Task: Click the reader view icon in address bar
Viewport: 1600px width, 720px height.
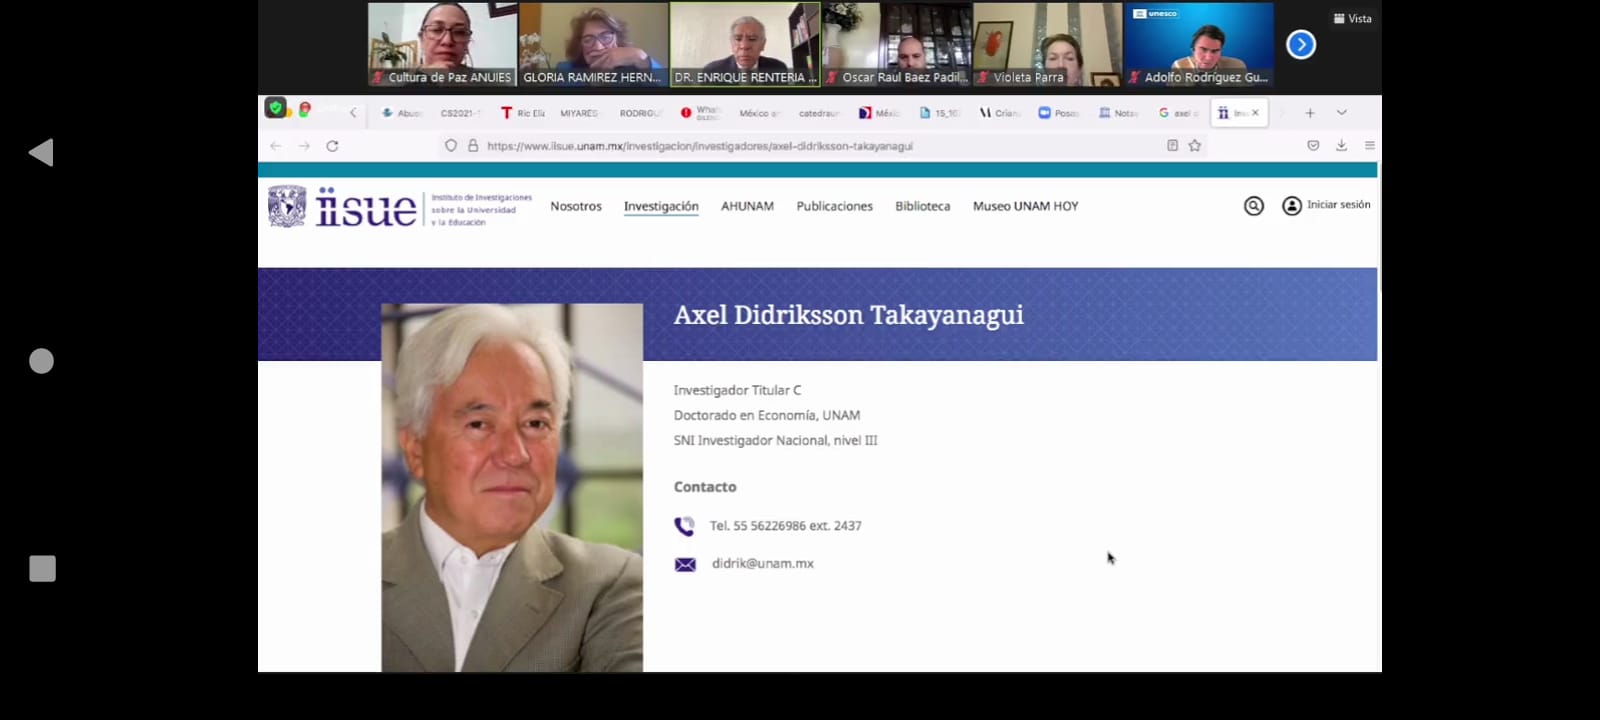Action: 1172,146
